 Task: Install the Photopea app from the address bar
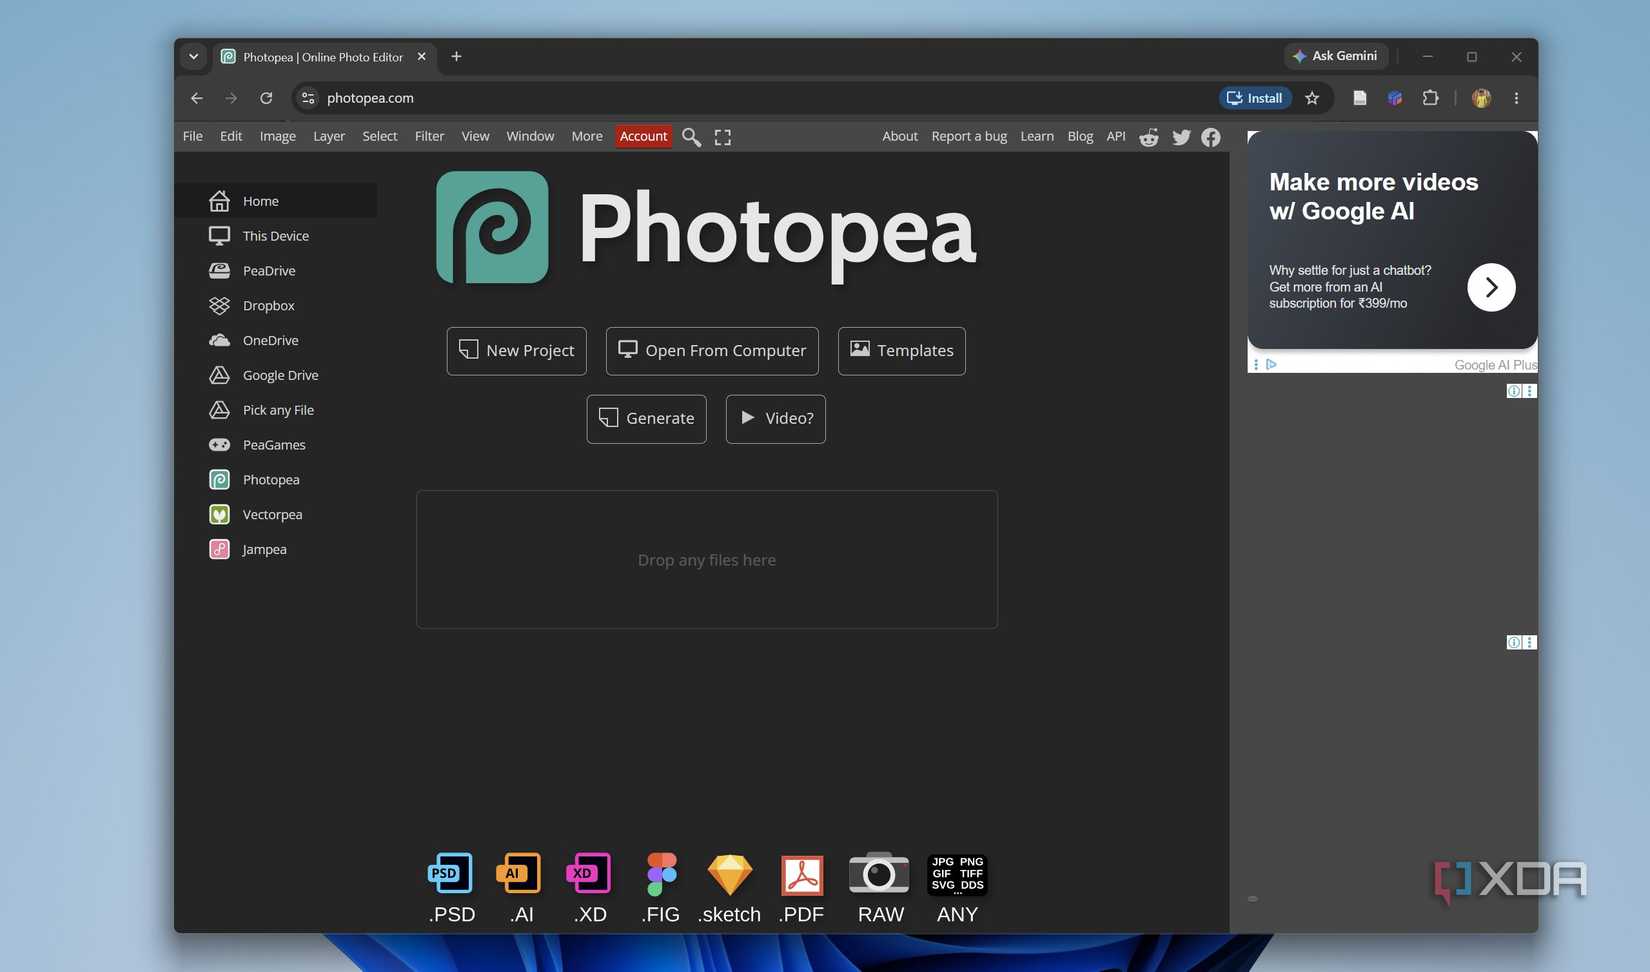(x=1255, y=98)
